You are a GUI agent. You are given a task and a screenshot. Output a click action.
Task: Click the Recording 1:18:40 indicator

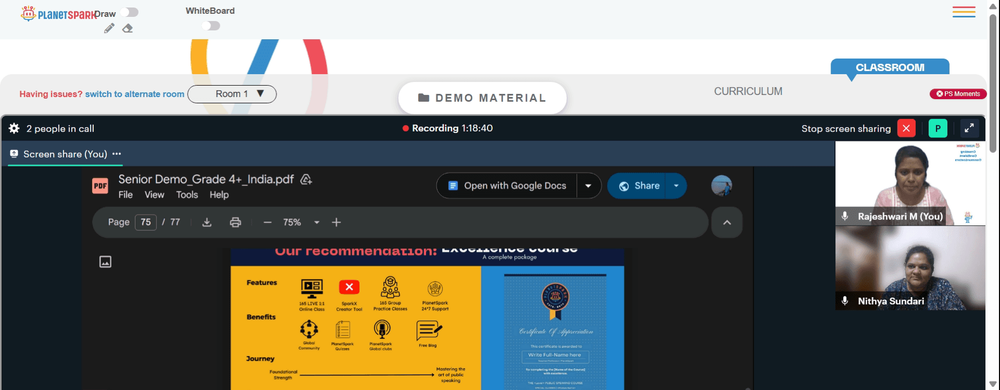(x=448, y=128)
